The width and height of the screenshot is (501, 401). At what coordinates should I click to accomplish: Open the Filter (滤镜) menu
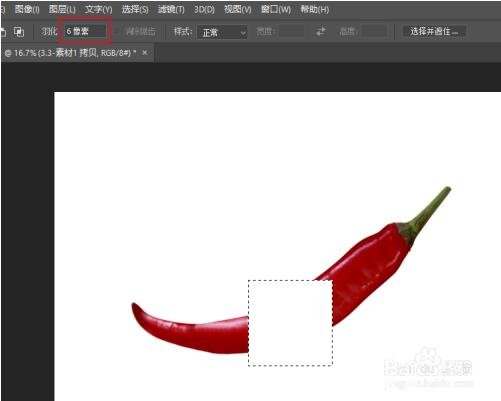[171, 9]
